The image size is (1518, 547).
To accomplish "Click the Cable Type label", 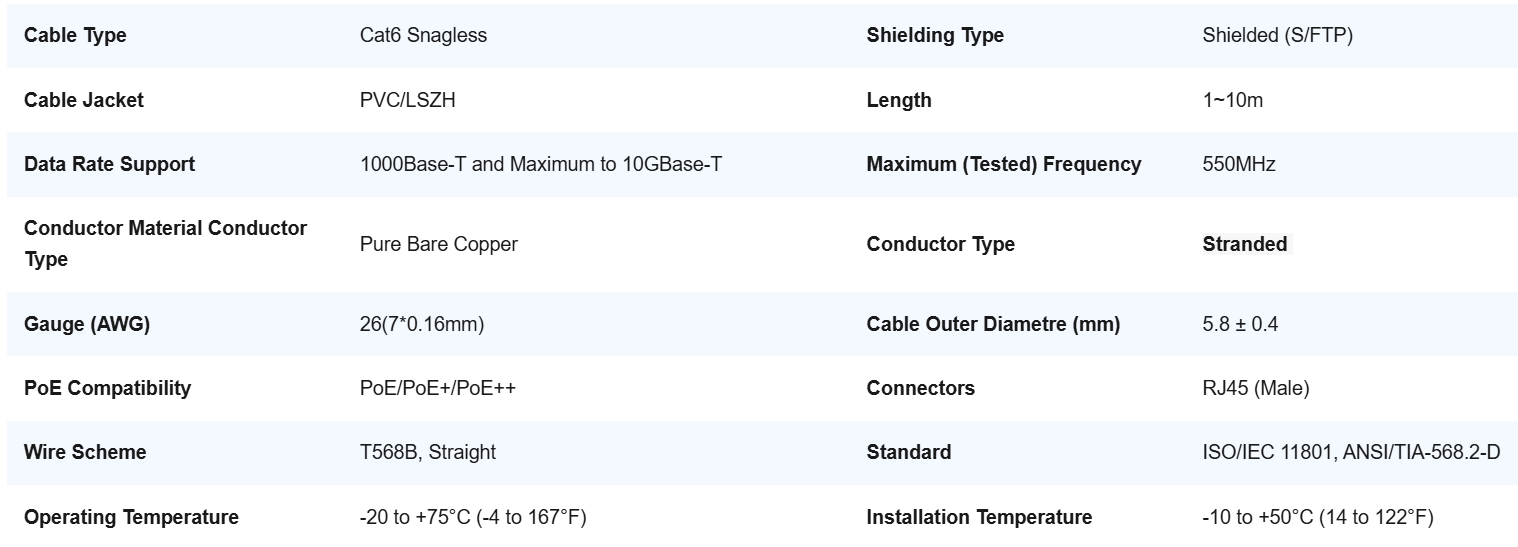I will 75,36.
